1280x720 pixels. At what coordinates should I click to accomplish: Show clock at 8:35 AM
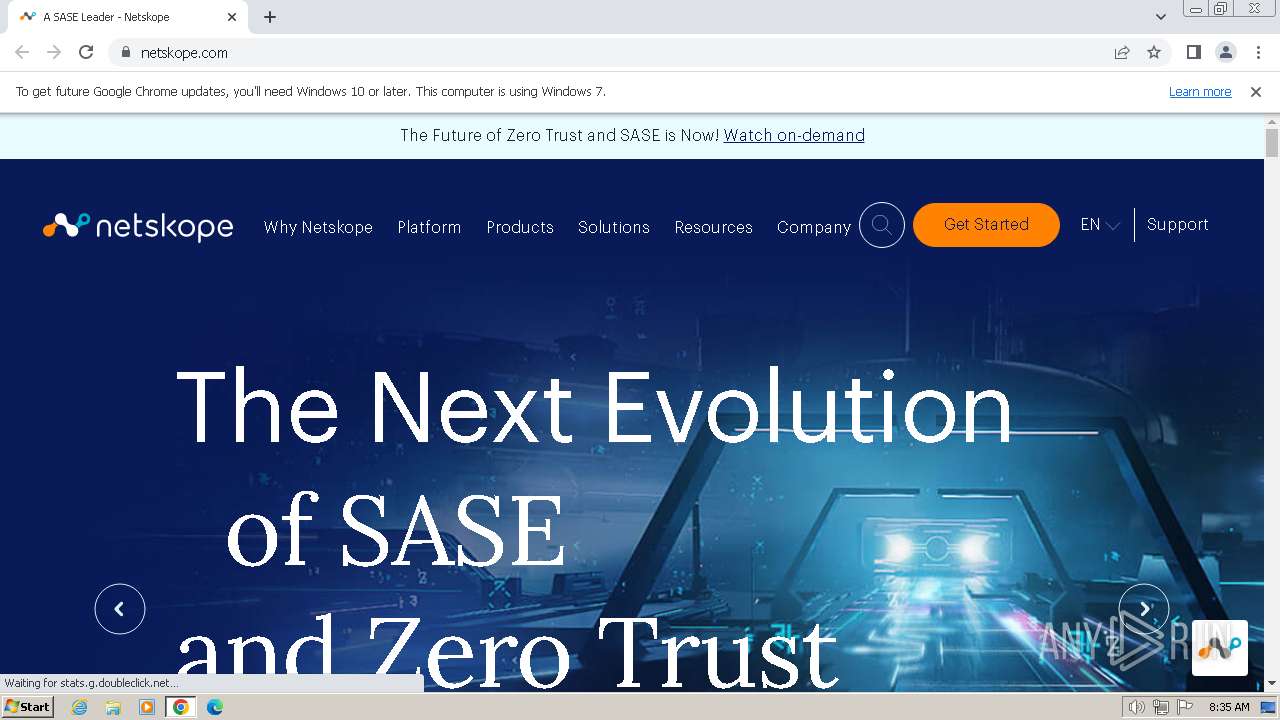coord(1229,707)
